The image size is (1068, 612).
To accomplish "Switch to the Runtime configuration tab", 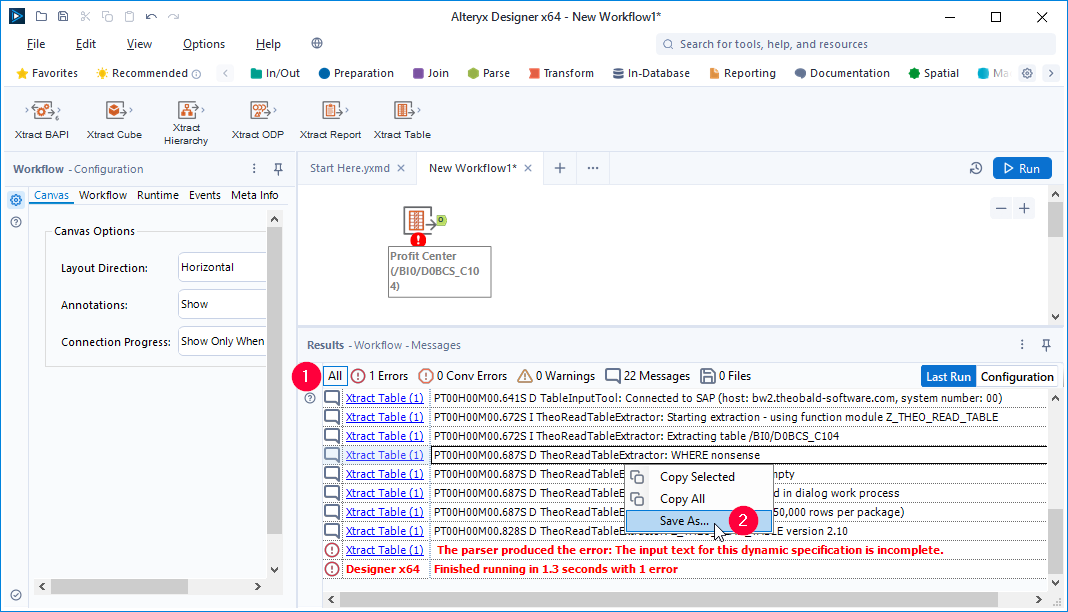I will pos(158,195).
